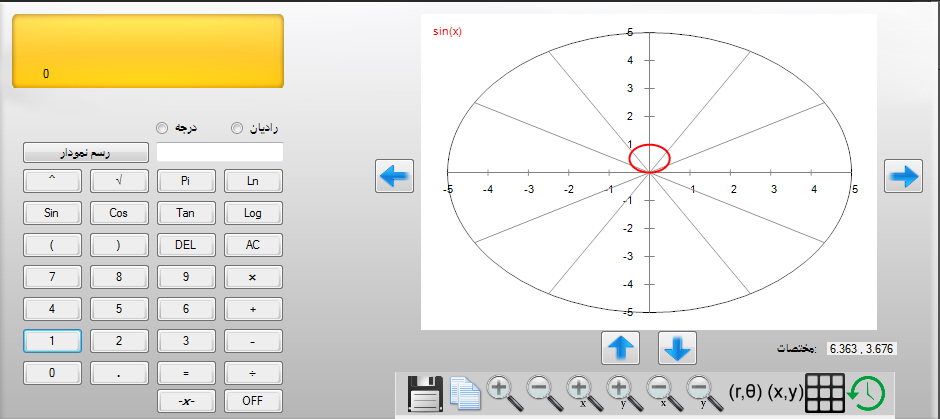Insert an opening parenthesis
The width and height of the screenshot is (940, 419).
coord(52,245)
